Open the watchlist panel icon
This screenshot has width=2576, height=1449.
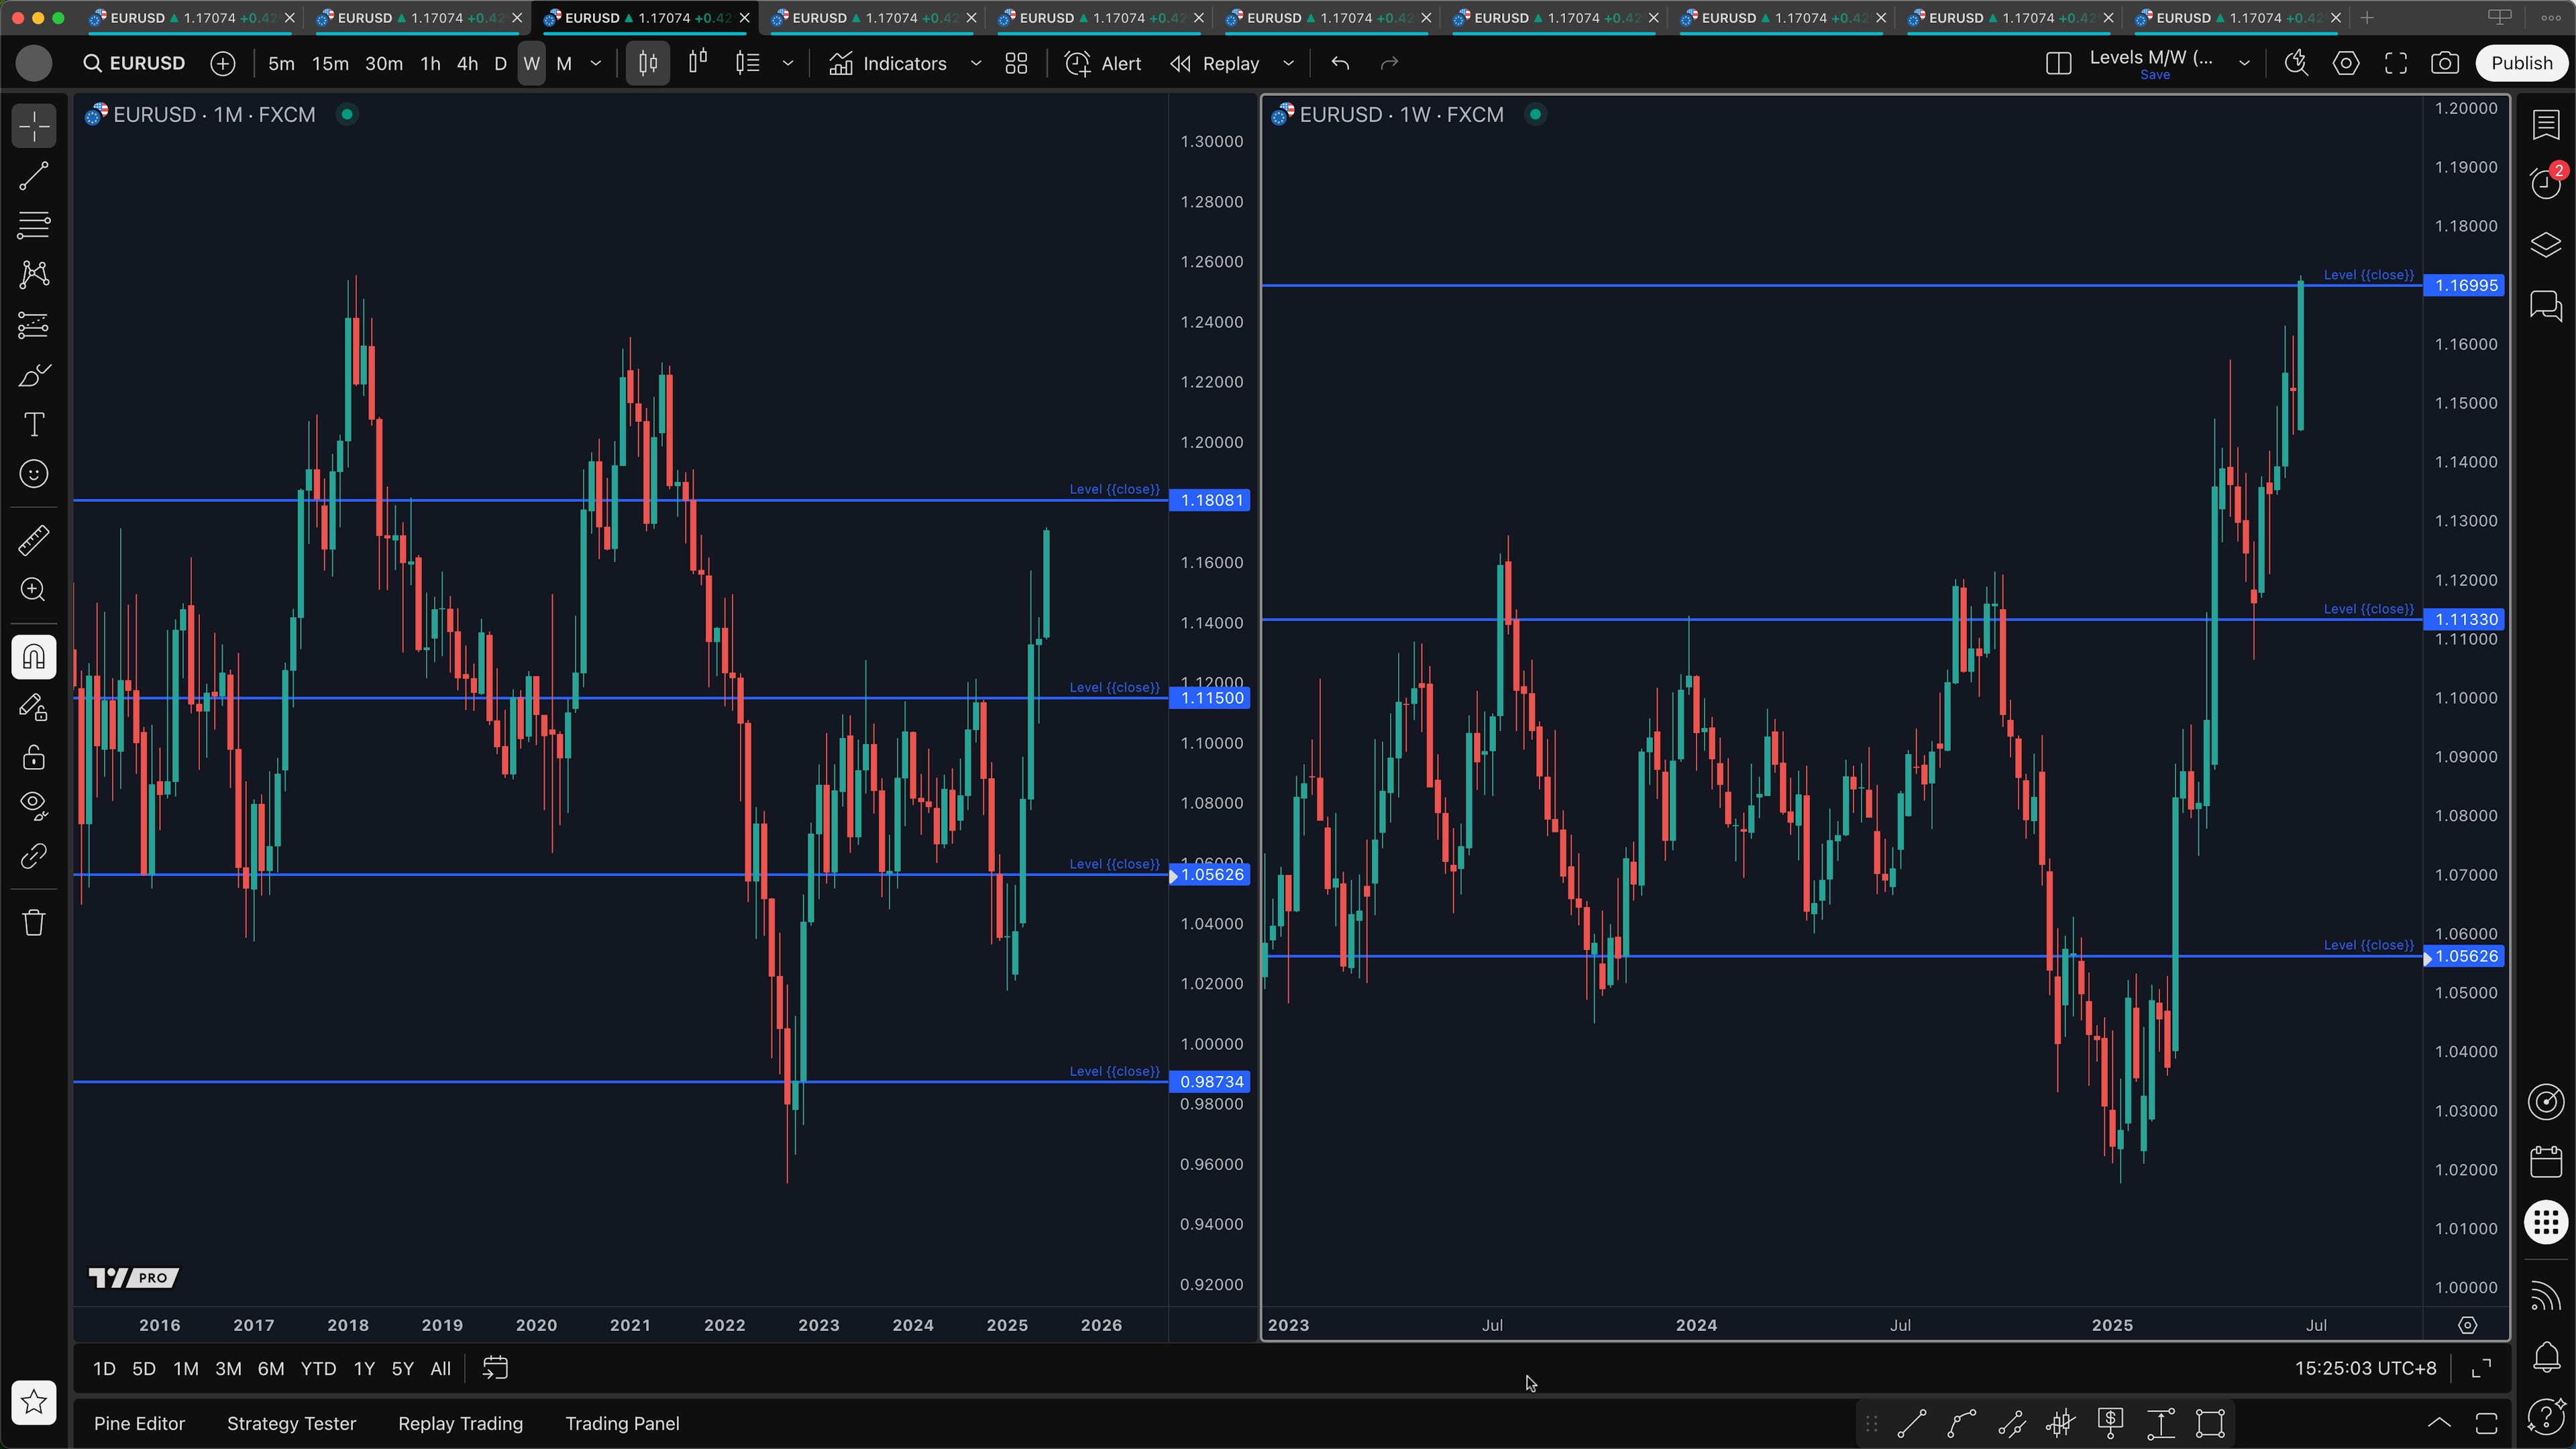pos(2546,125)
